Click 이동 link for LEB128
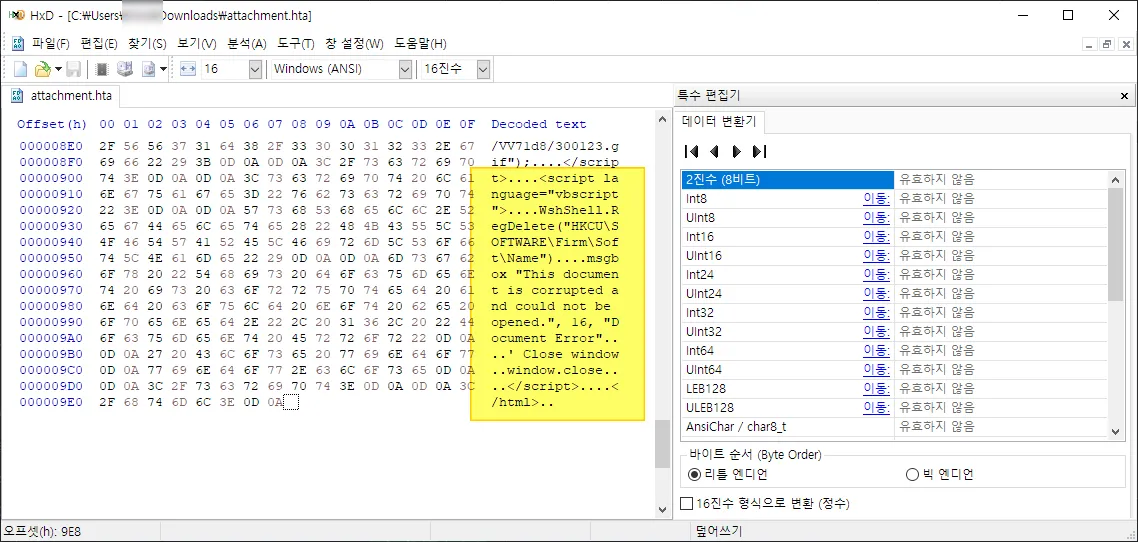This screenshot has width=1138, height=542. [876, 389]
